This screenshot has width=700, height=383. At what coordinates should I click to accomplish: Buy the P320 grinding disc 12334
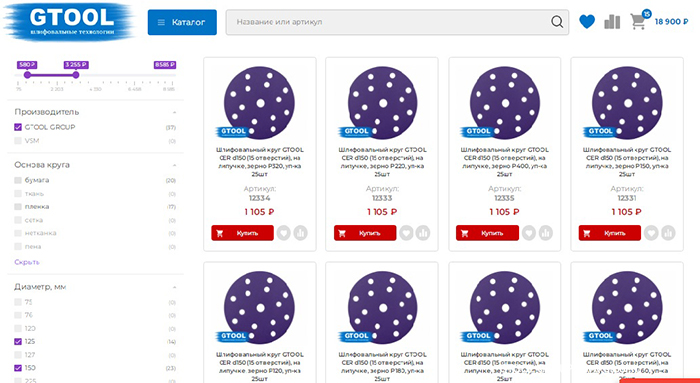point(242,233)
